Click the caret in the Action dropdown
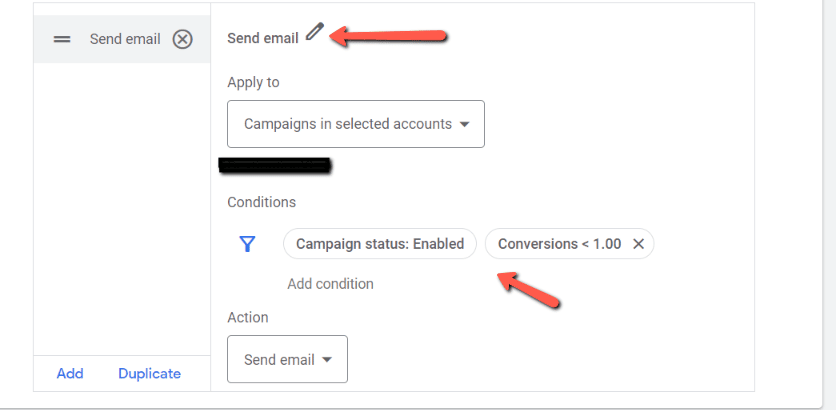The width and height of the screenshot is (836, 410). point(326,360)
